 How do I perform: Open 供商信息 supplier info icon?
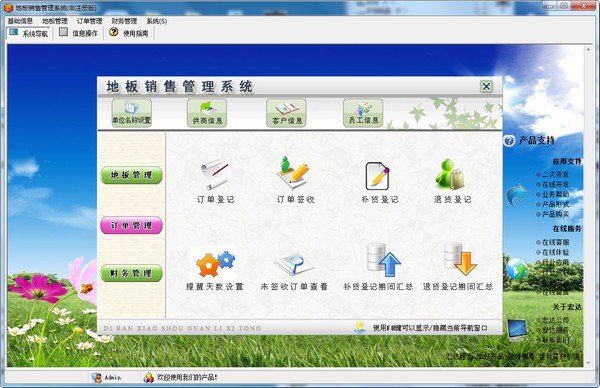(x=207, y=112)
